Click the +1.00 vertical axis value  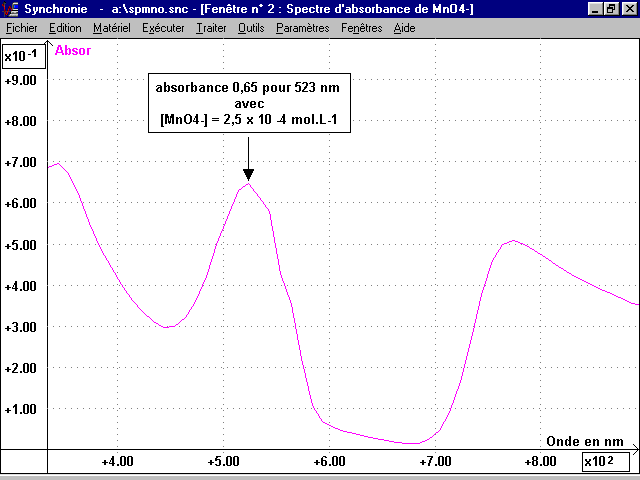pyautogui.click(x=20, y=409)
